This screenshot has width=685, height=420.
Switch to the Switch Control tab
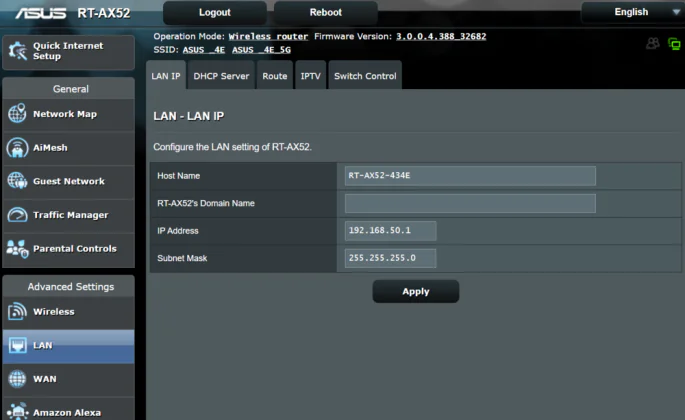(x=365, y=76)
